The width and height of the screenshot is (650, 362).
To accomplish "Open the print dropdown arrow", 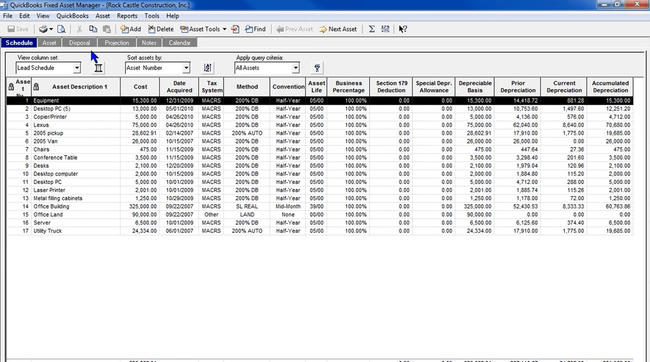I will [x=51, y=29].
